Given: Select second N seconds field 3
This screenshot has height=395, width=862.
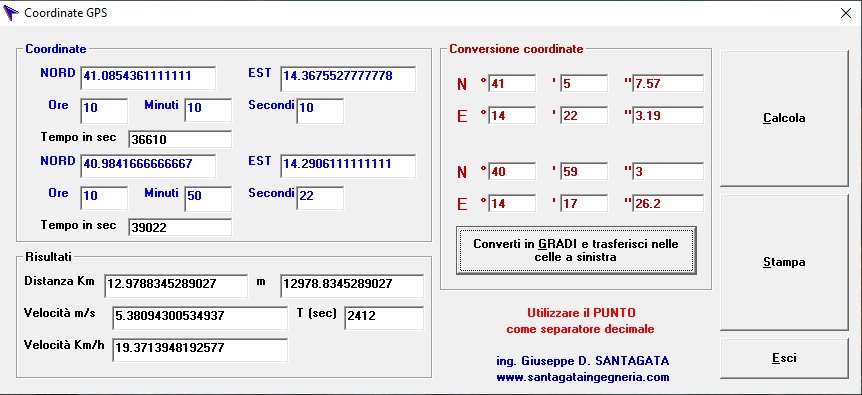Looking at the screenshot, I should 668,171.
